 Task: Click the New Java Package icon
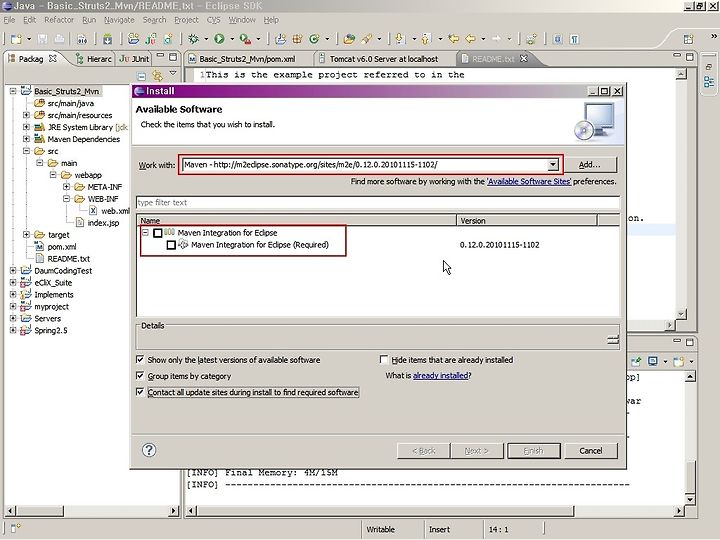(297, 39)
